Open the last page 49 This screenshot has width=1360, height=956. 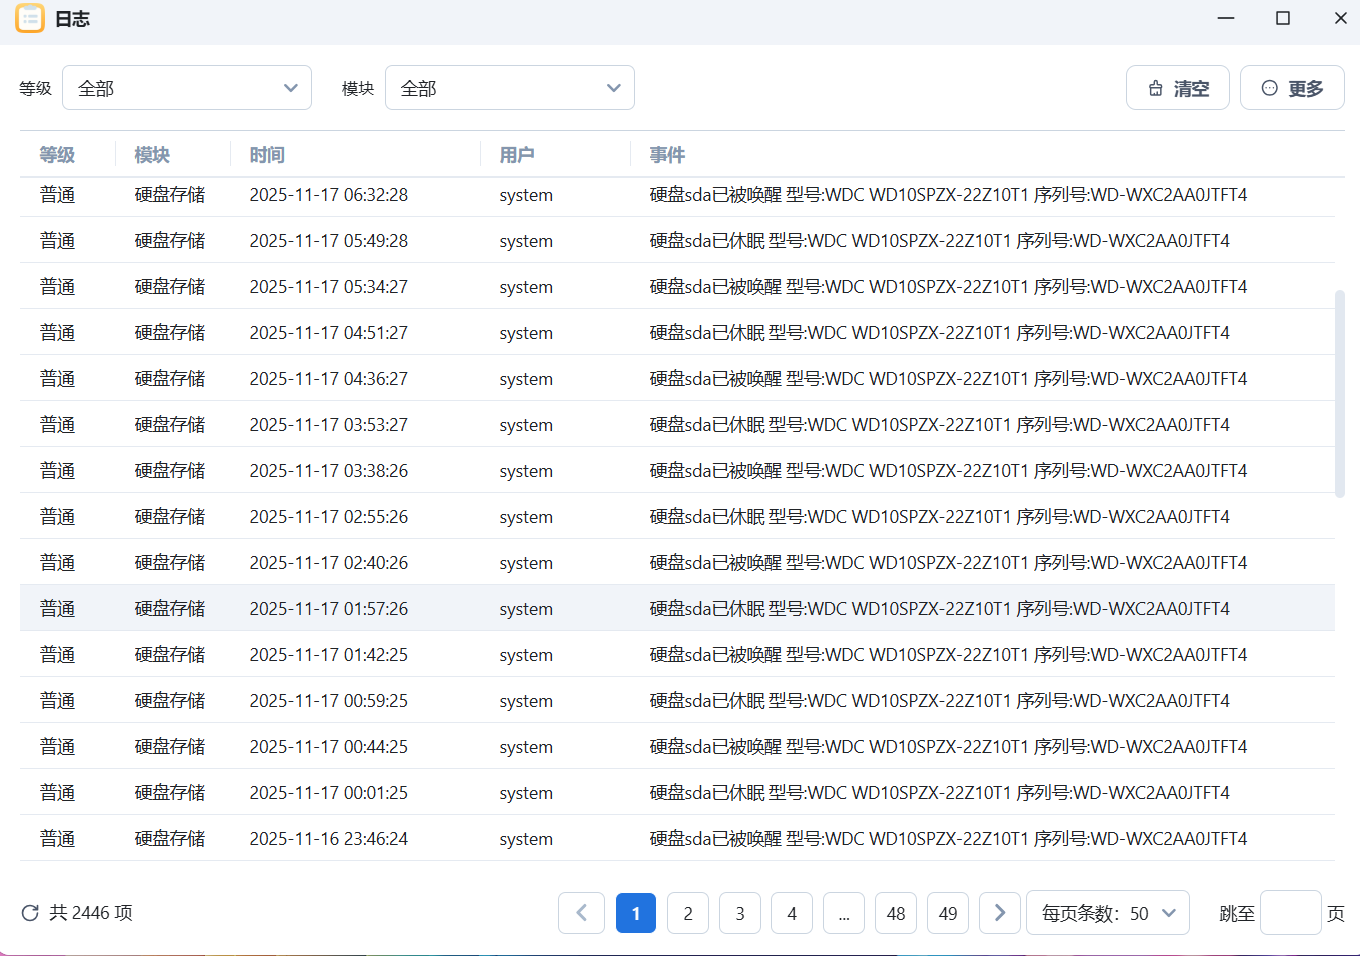(947, 912)
